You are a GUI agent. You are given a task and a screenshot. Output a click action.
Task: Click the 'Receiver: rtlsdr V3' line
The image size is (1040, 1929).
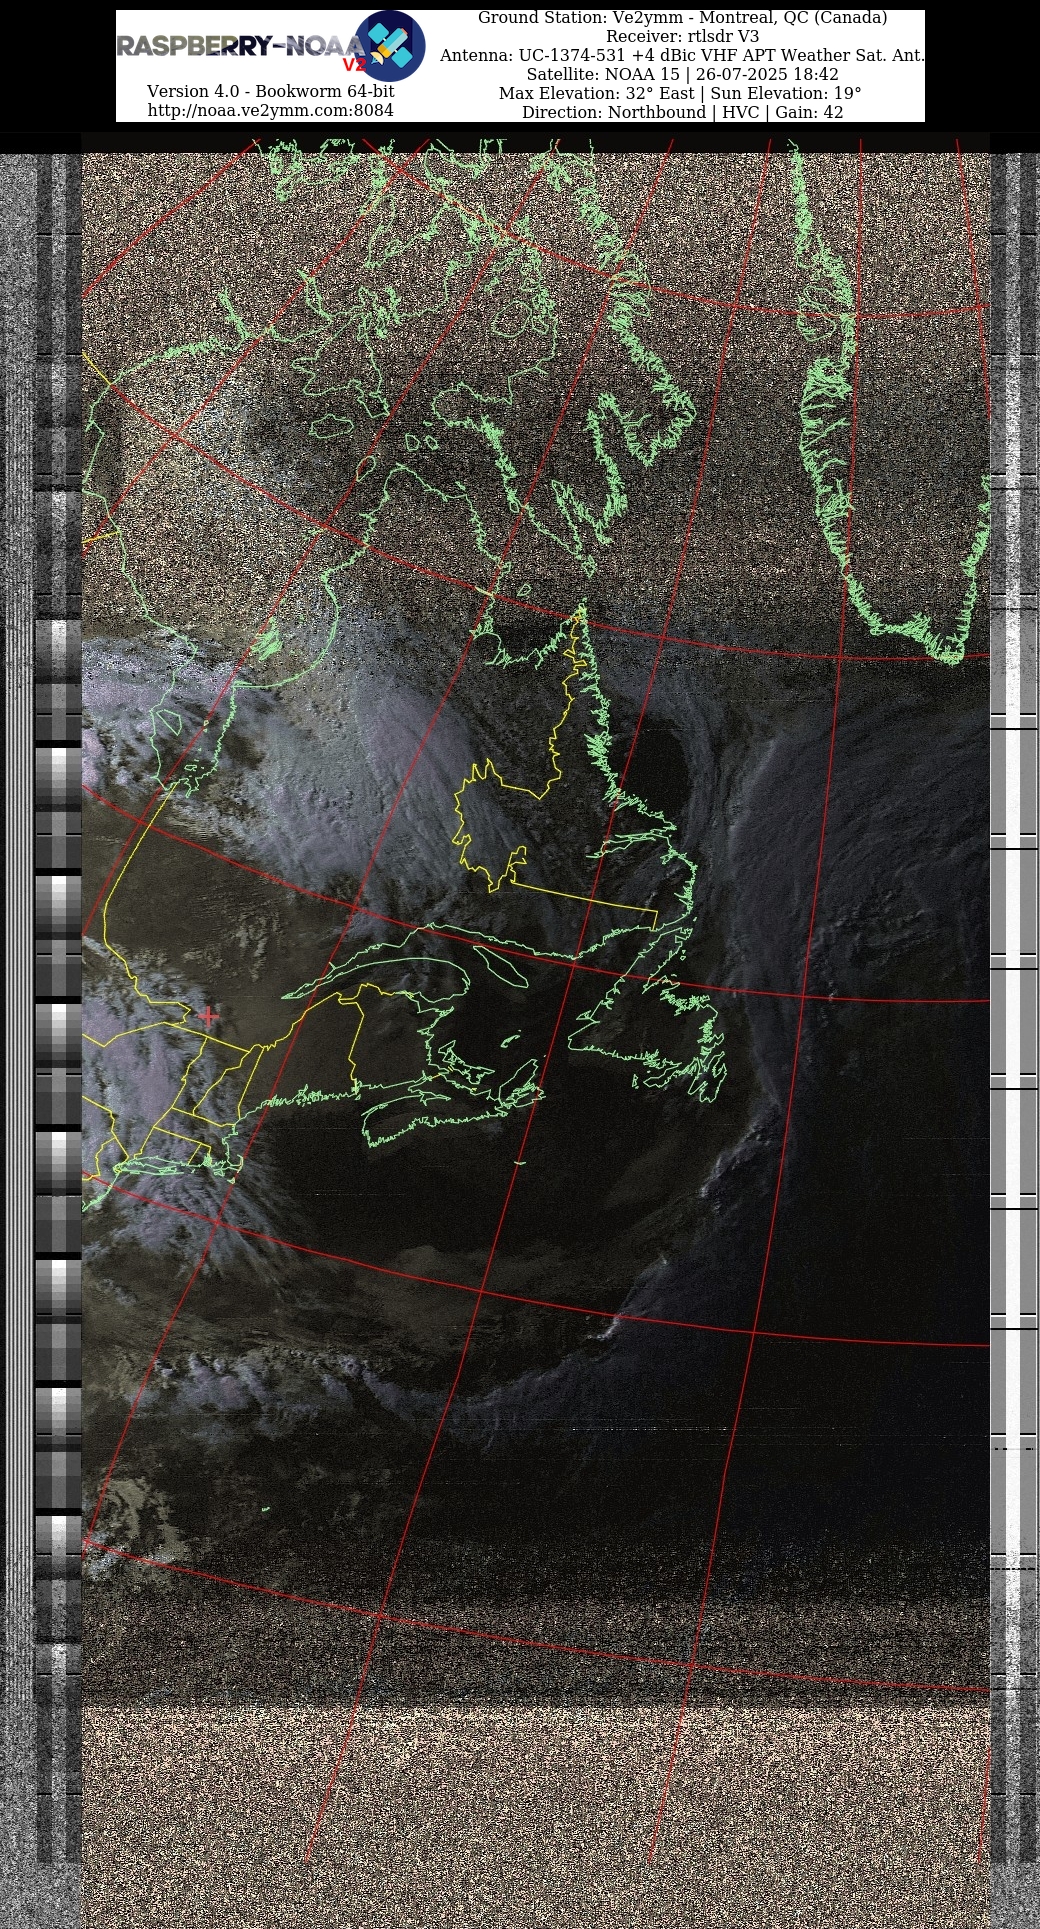tap(683, 37)
